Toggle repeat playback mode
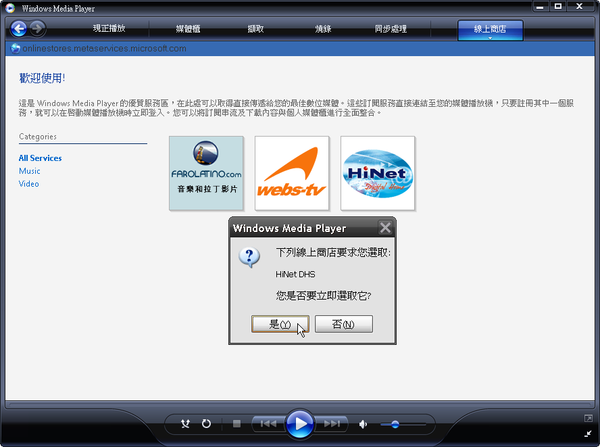This screenshot has height=447, width=600. (206, 424)
